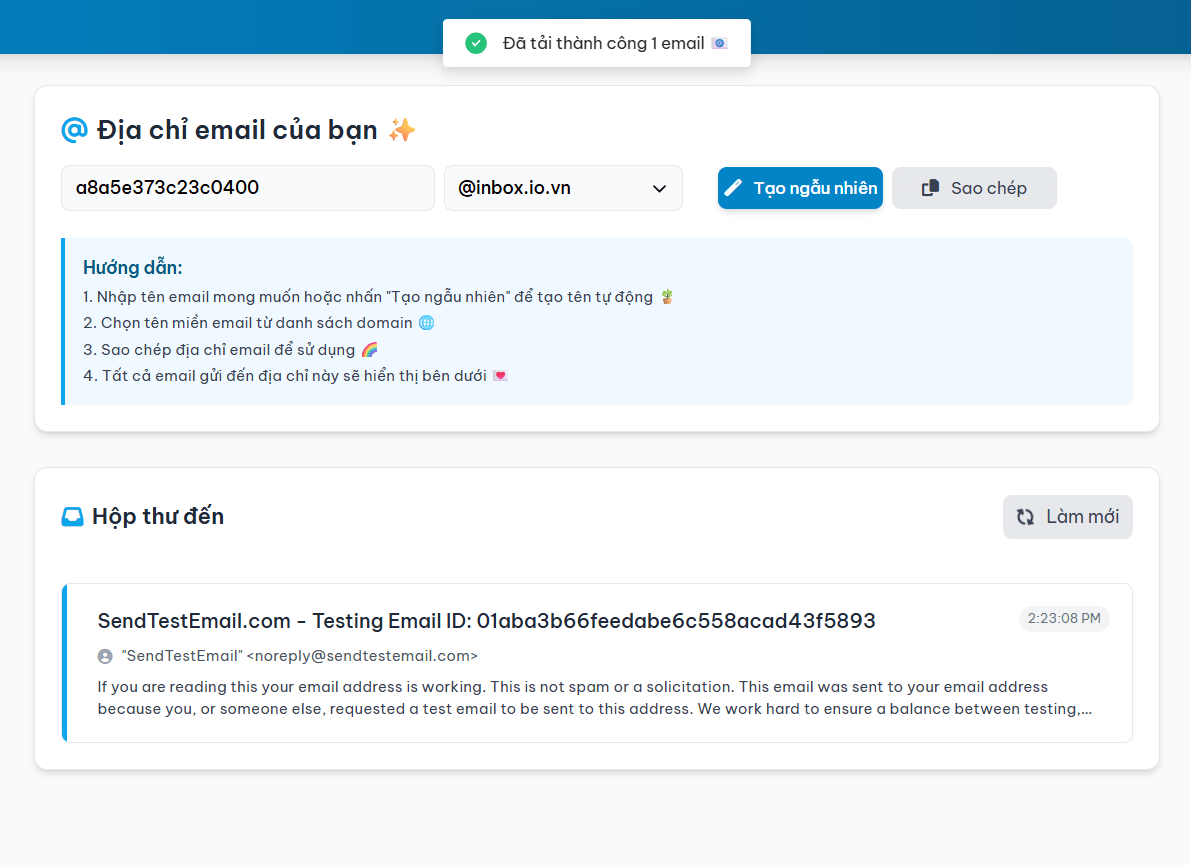The image size is (1191, 865).
Task: Click the @ icon beside the email heading
Action: point(75,129)
